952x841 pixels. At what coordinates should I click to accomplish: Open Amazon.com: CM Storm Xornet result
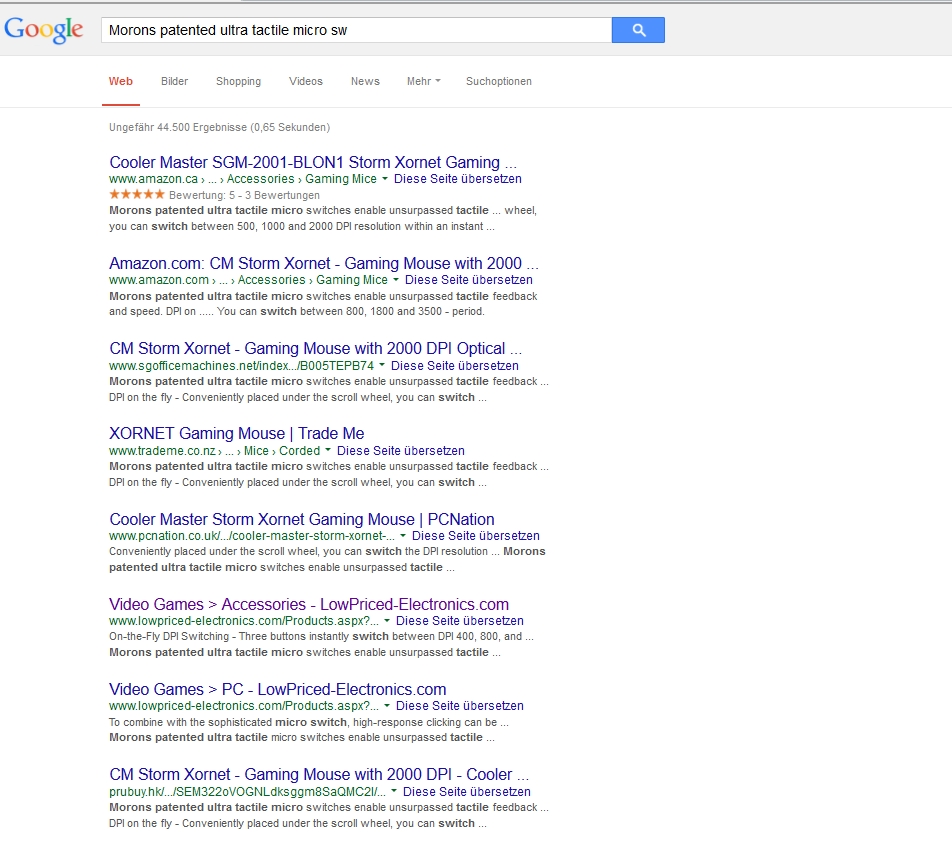pyautogui.click(x=324, y=263)
